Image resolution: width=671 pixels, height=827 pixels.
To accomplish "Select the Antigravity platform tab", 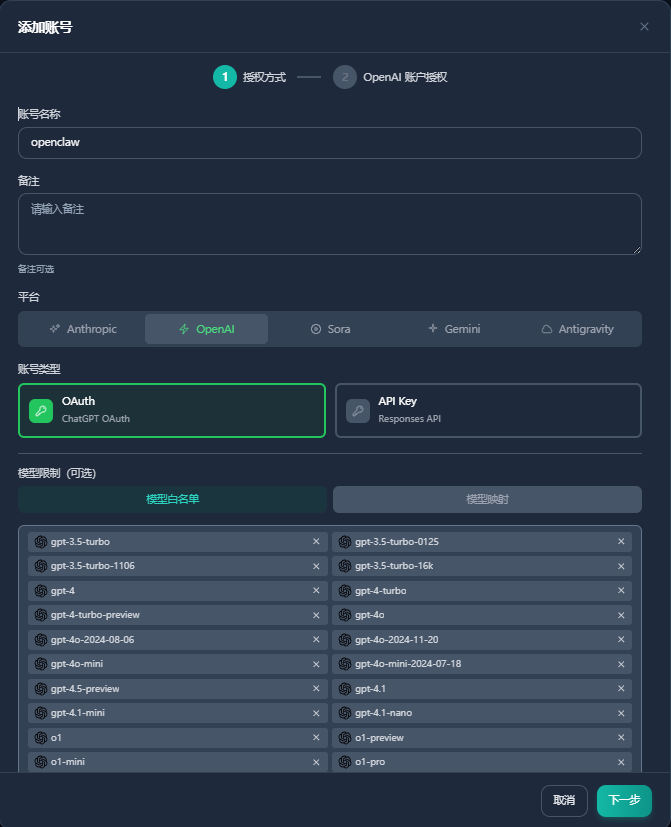I will tap(577, 329).
